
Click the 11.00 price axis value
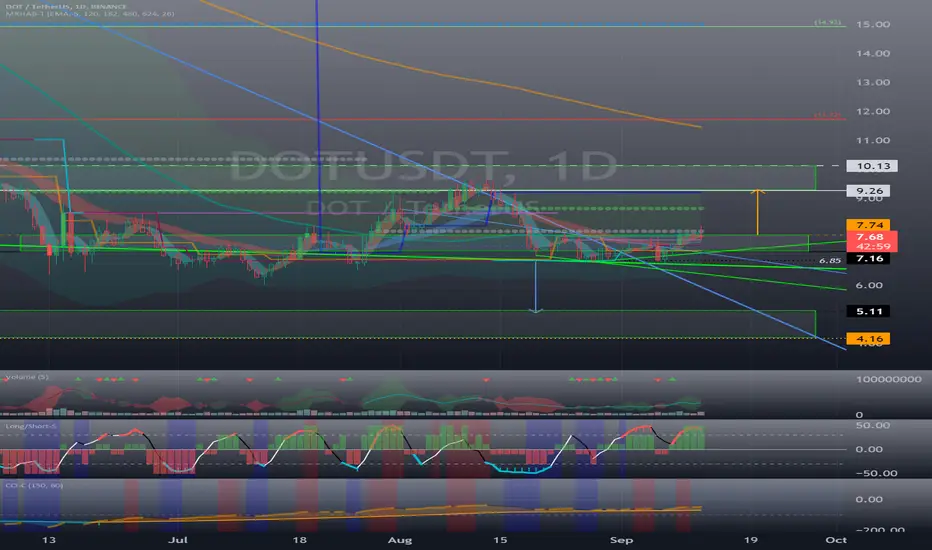point(873,141)
